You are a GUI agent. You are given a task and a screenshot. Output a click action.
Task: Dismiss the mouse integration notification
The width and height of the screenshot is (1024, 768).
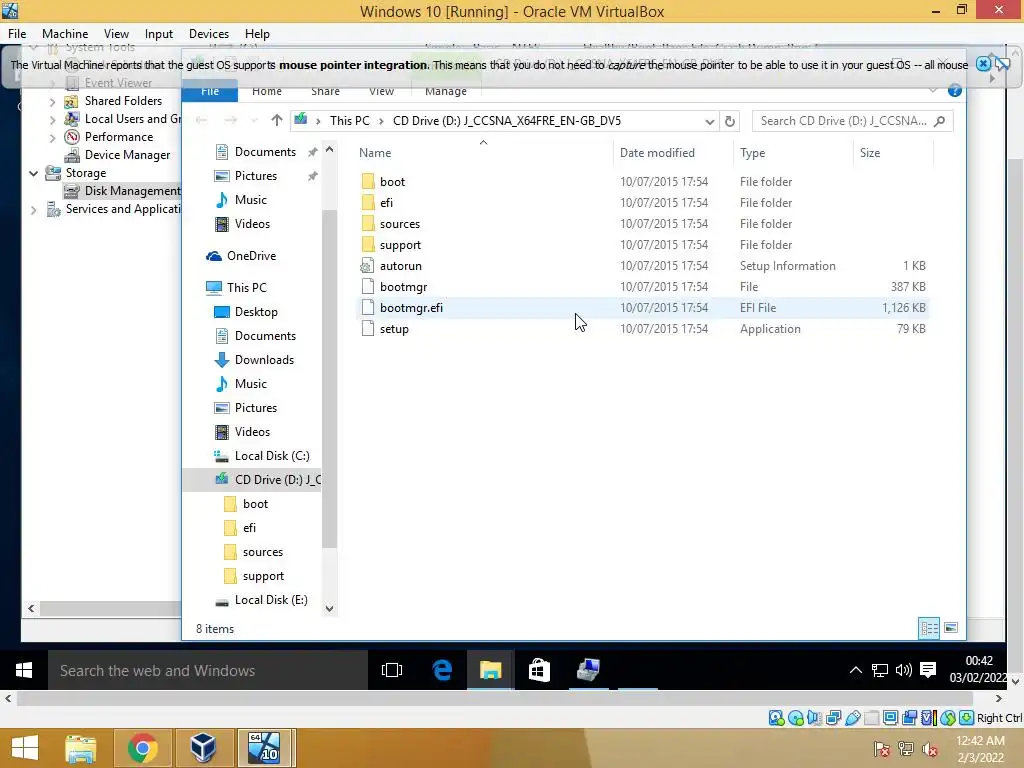983,63
